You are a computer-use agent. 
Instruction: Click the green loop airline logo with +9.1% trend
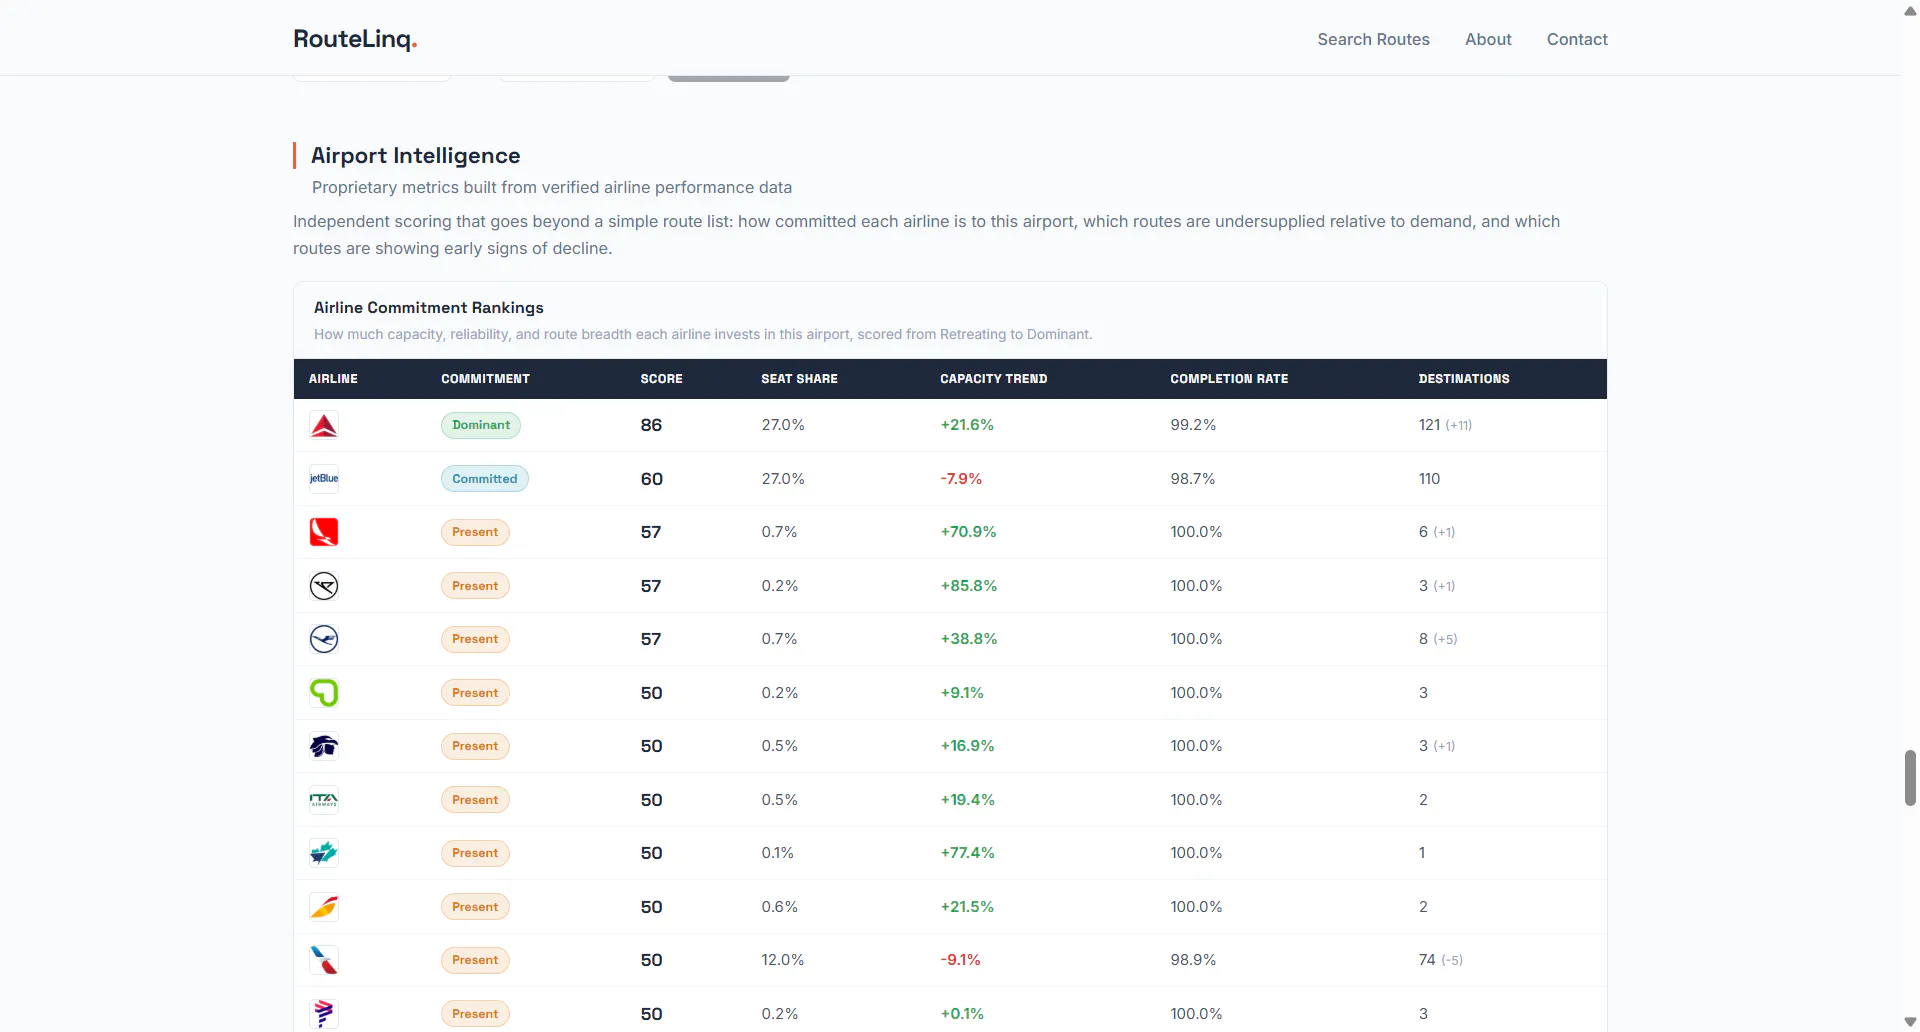324,693
